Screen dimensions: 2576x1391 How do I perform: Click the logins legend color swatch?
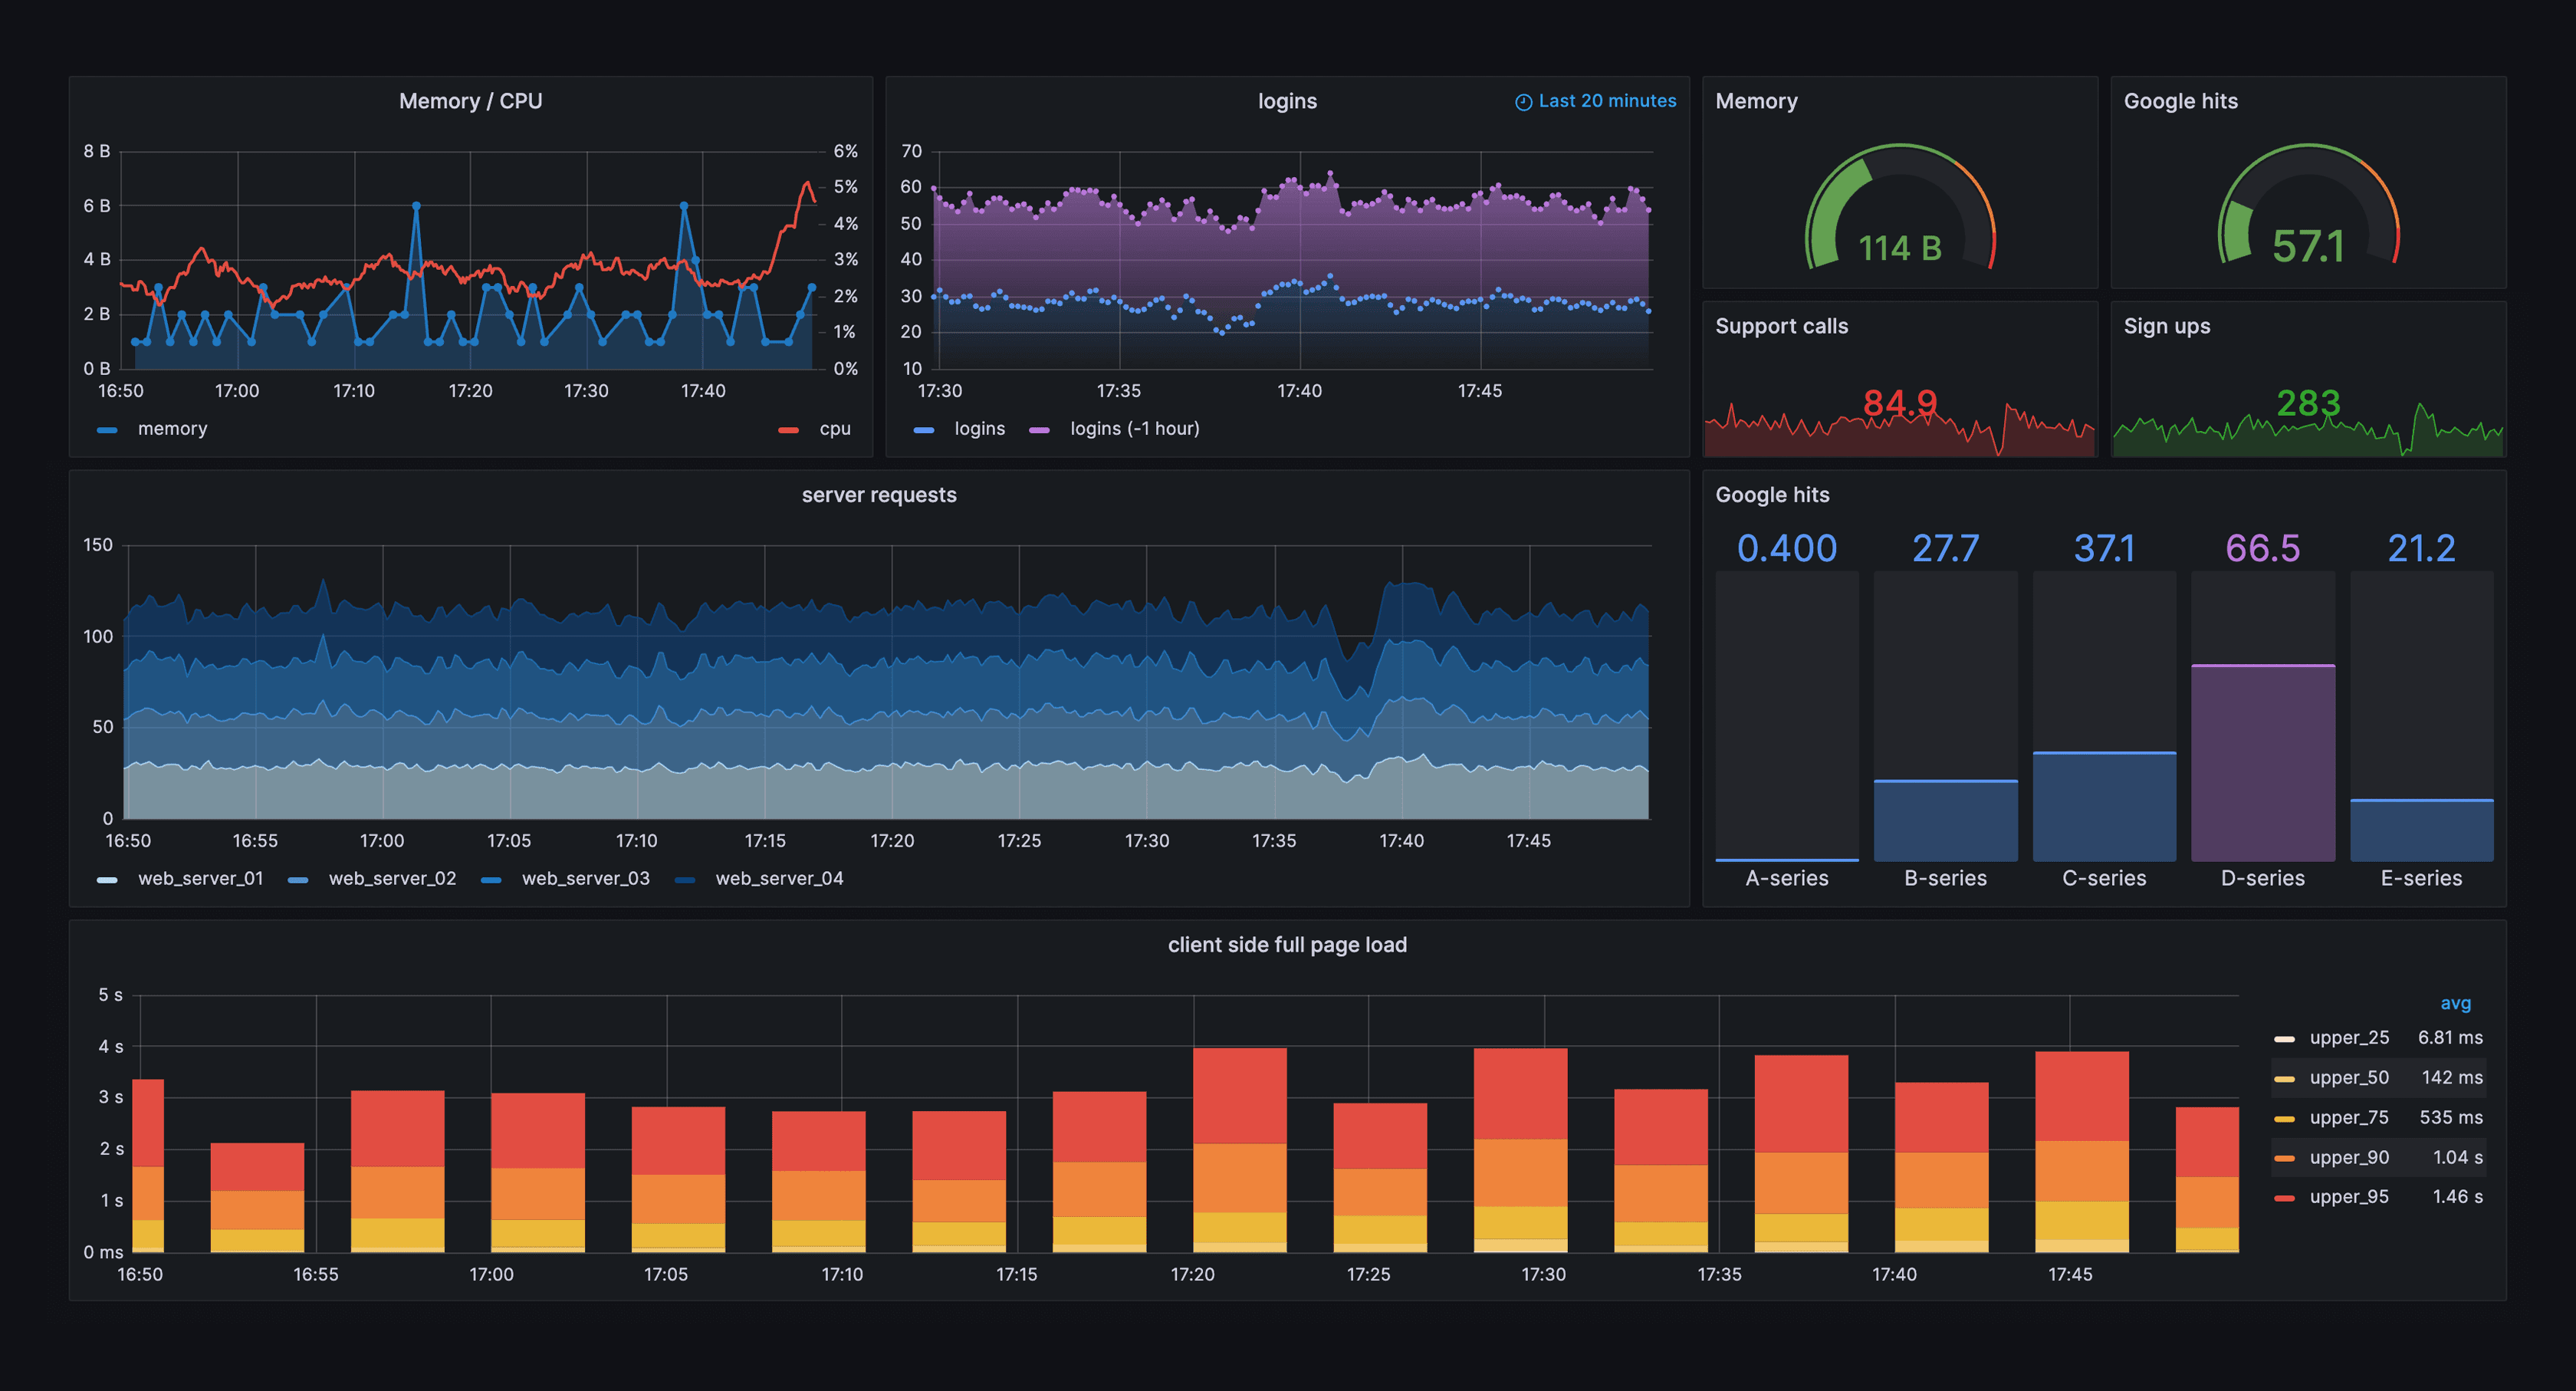[924, 430]
